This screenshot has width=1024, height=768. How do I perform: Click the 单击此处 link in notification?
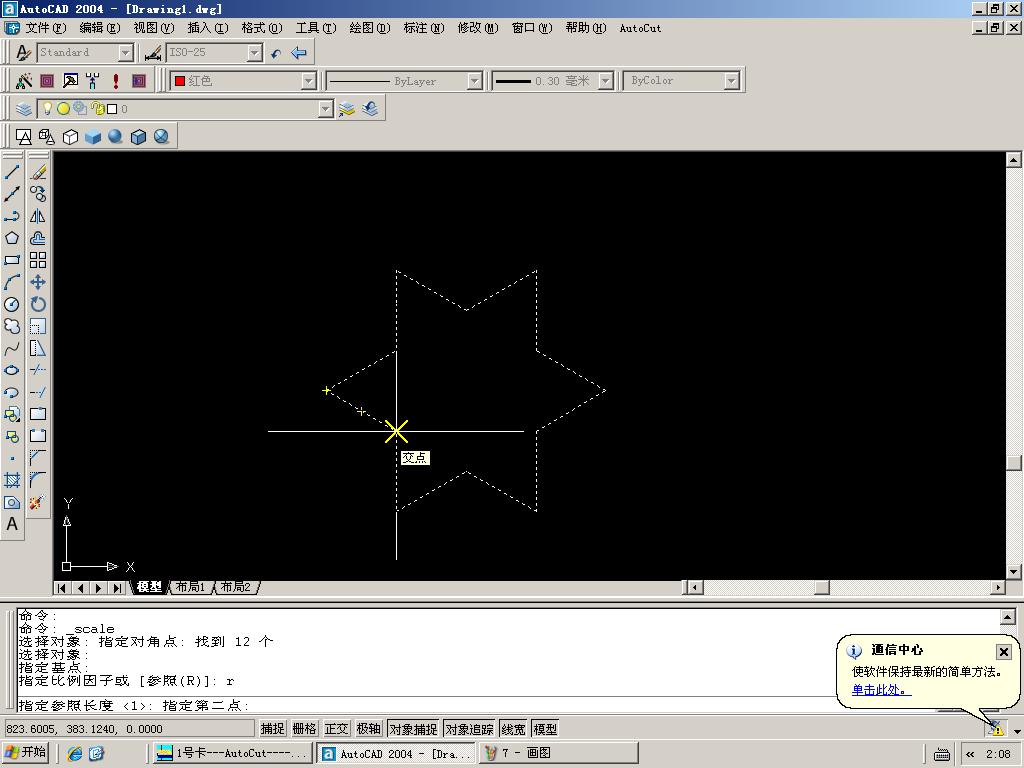click(880, 690)
